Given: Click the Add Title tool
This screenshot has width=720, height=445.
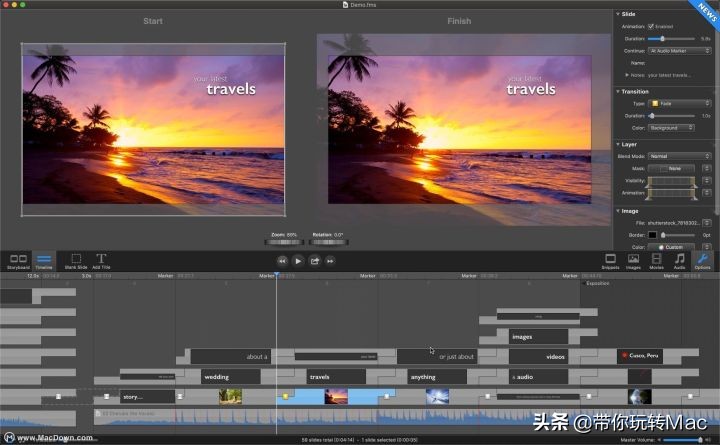Looking at the screenshot, I should (102, 260).
